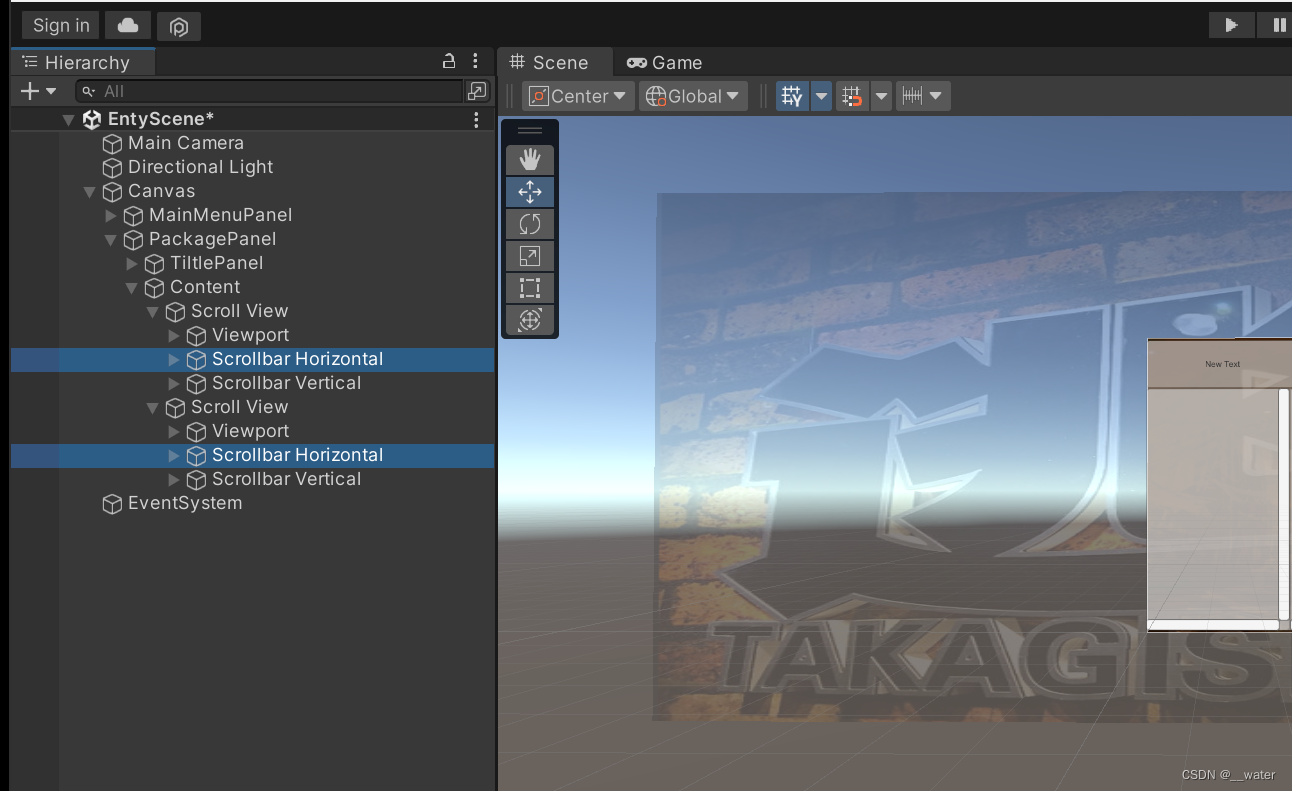Choose the Scale tool

530,256
